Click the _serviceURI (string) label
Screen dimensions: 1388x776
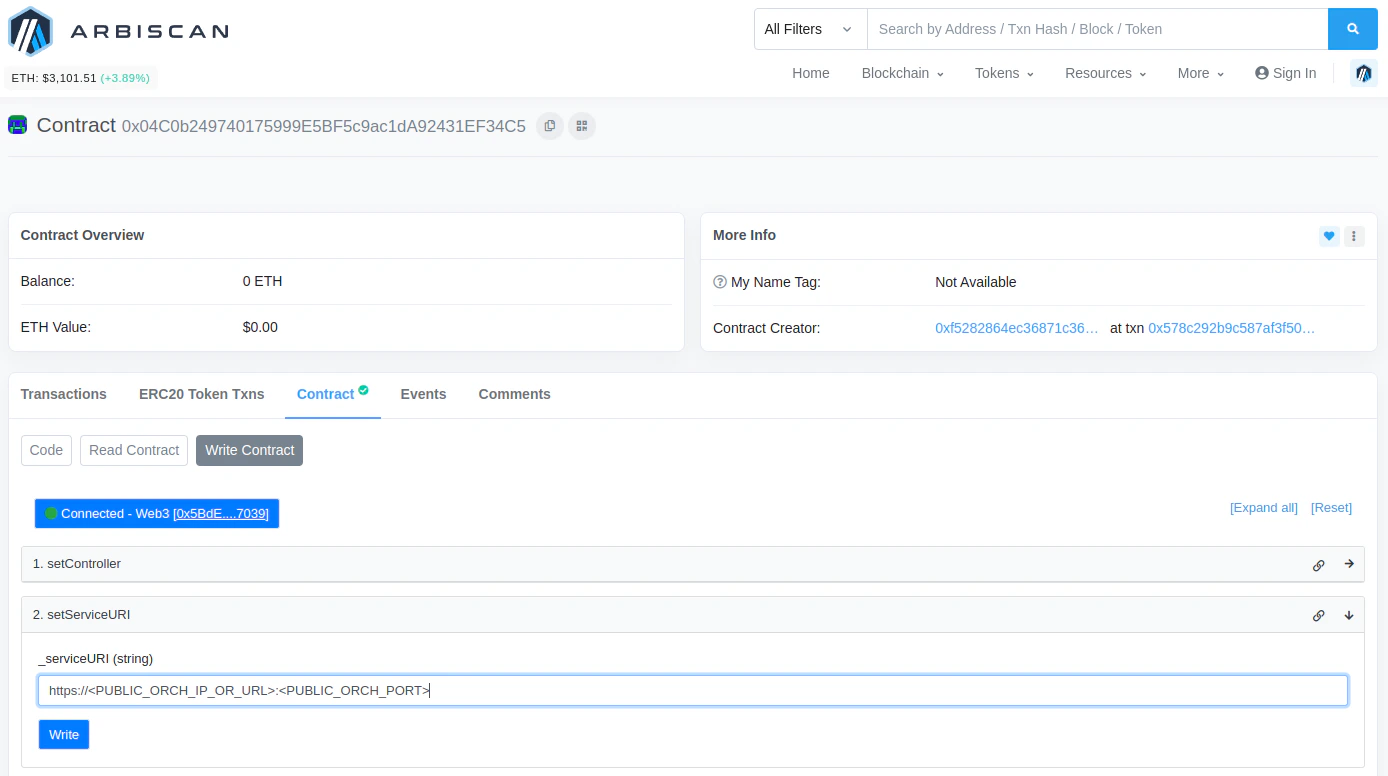(x=96, y=658)
